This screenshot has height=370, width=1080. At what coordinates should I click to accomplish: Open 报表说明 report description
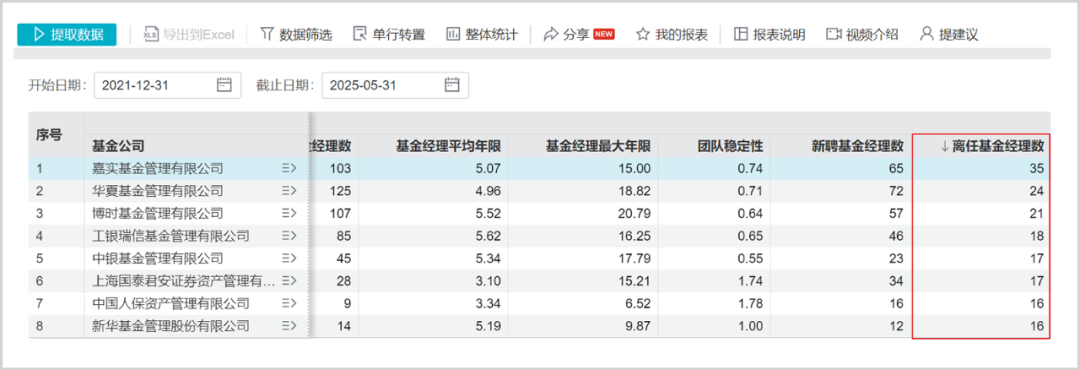point(769,34)
